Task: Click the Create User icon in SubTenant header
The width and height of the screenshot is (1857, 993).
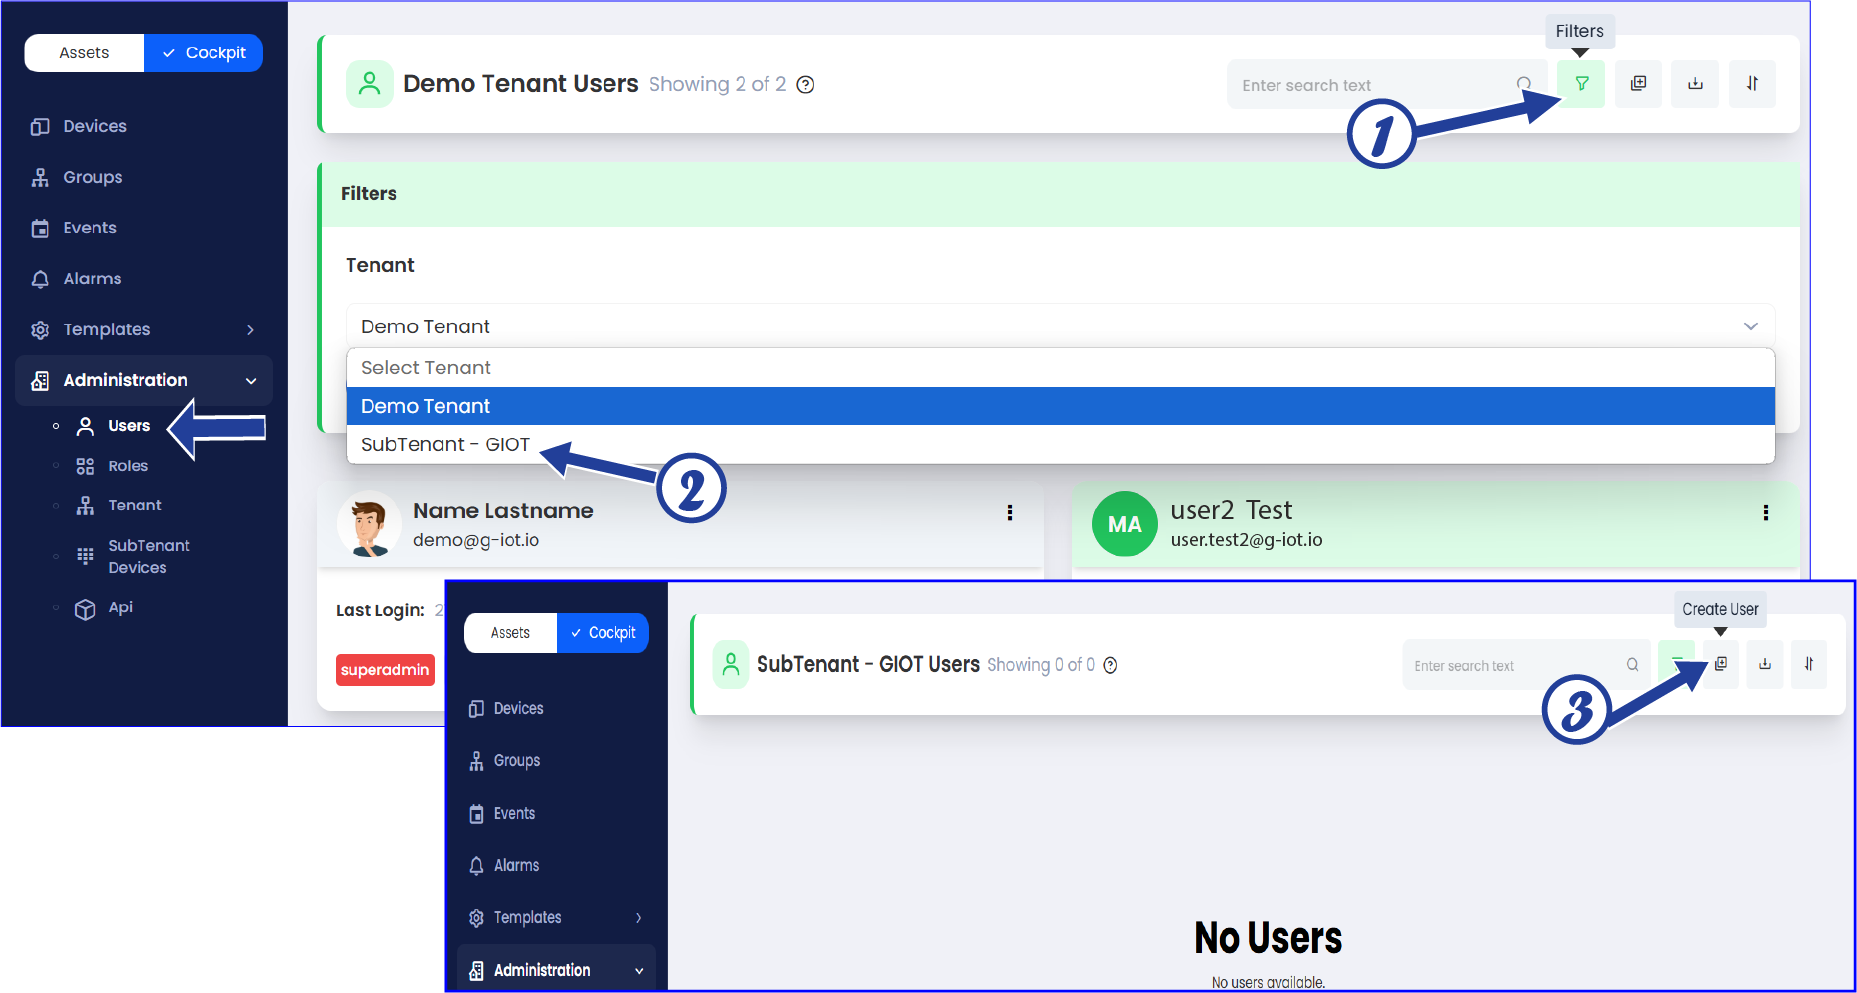Action: pos(1720,664)
